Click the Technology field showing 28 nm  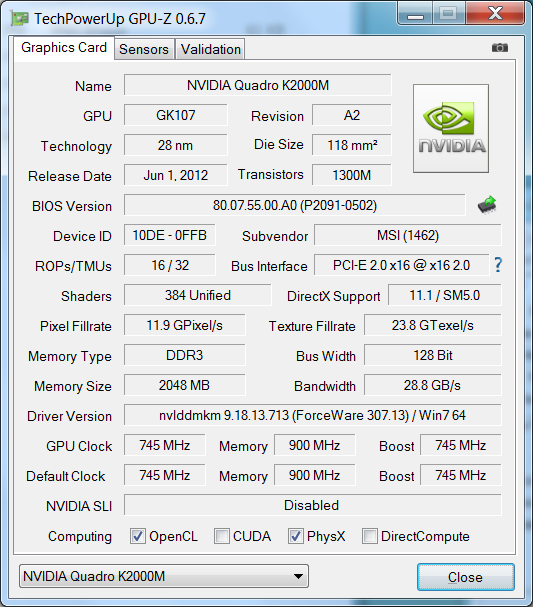tap(176, 145)
